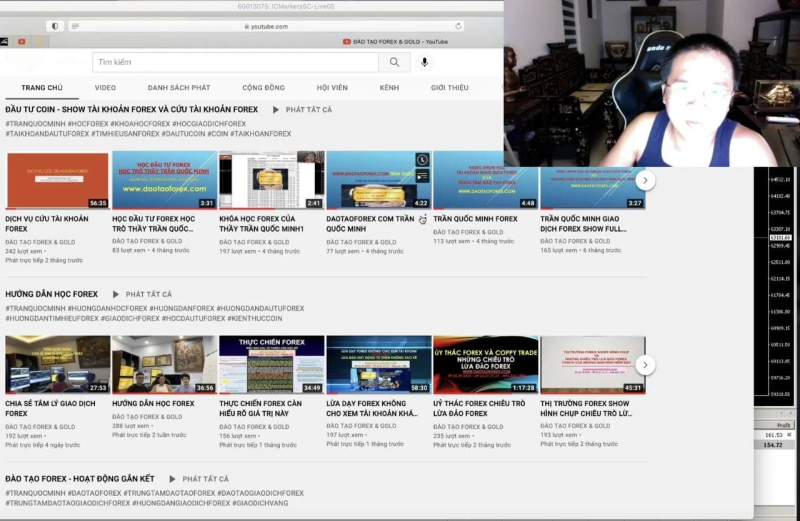Viewport: 800px width, 521px height.
Task: Click title DỊCH VỤ CỨU TÀI KHOẢN FOREX
Action: point(47,224)
